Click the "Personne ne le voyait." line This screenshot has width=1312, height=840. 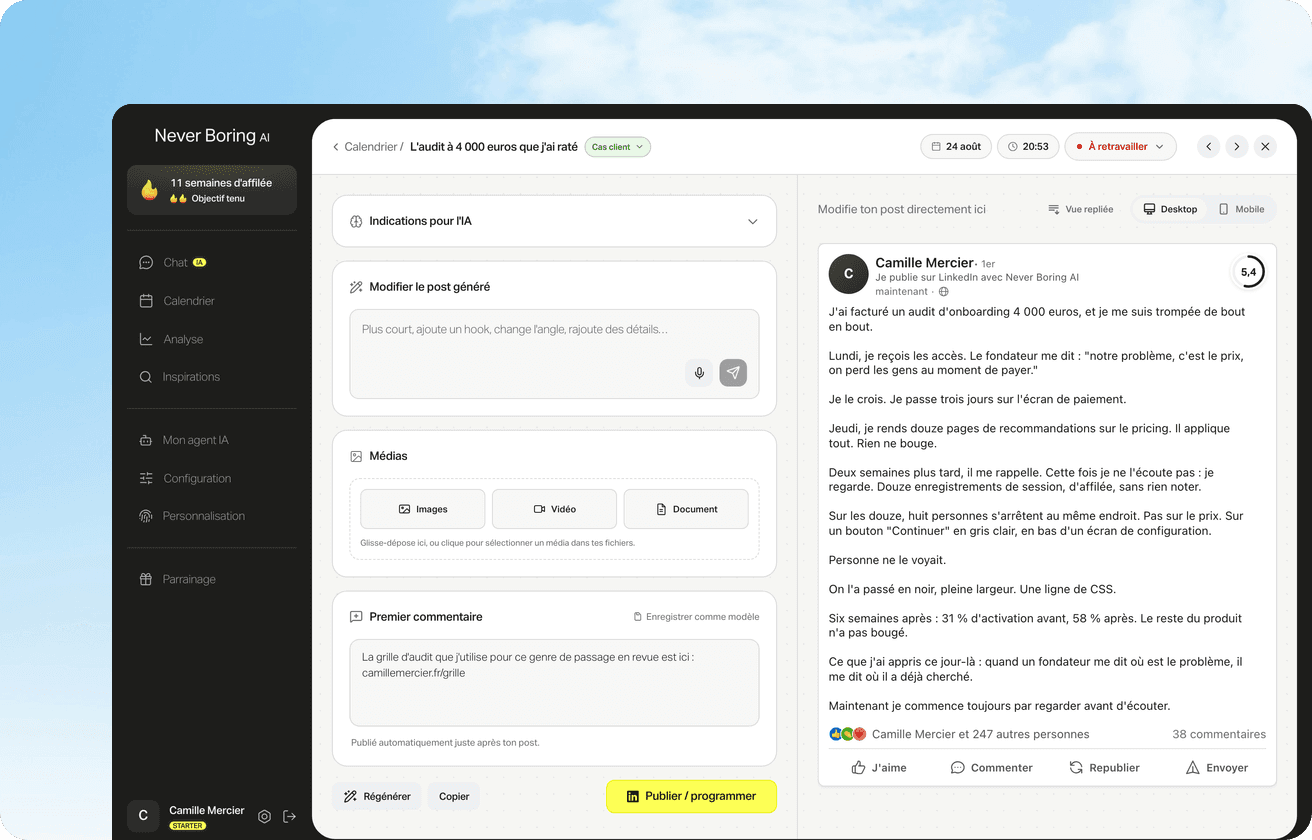[x=887, y=560]
